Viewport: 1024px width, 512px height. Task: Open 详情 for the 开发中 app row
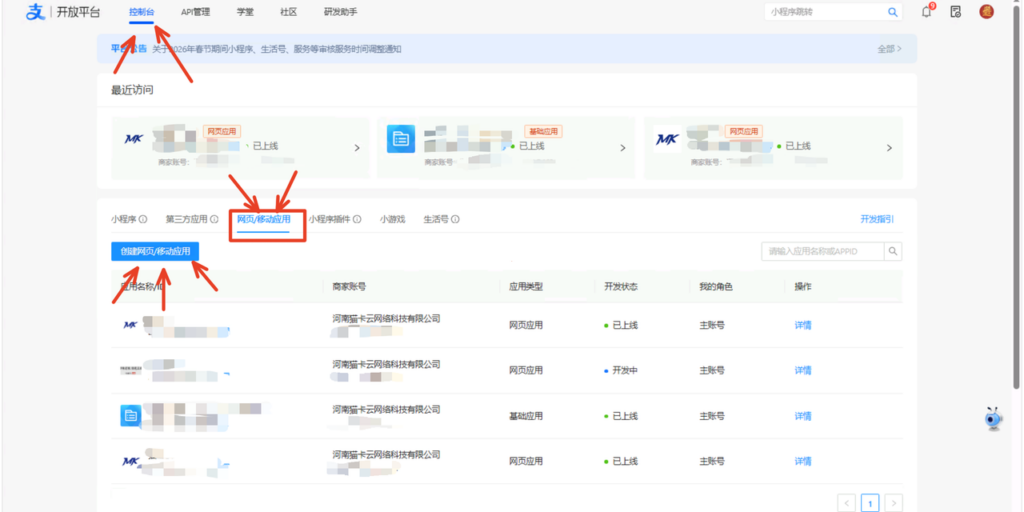pyautogui.click(x=803, y=370)
